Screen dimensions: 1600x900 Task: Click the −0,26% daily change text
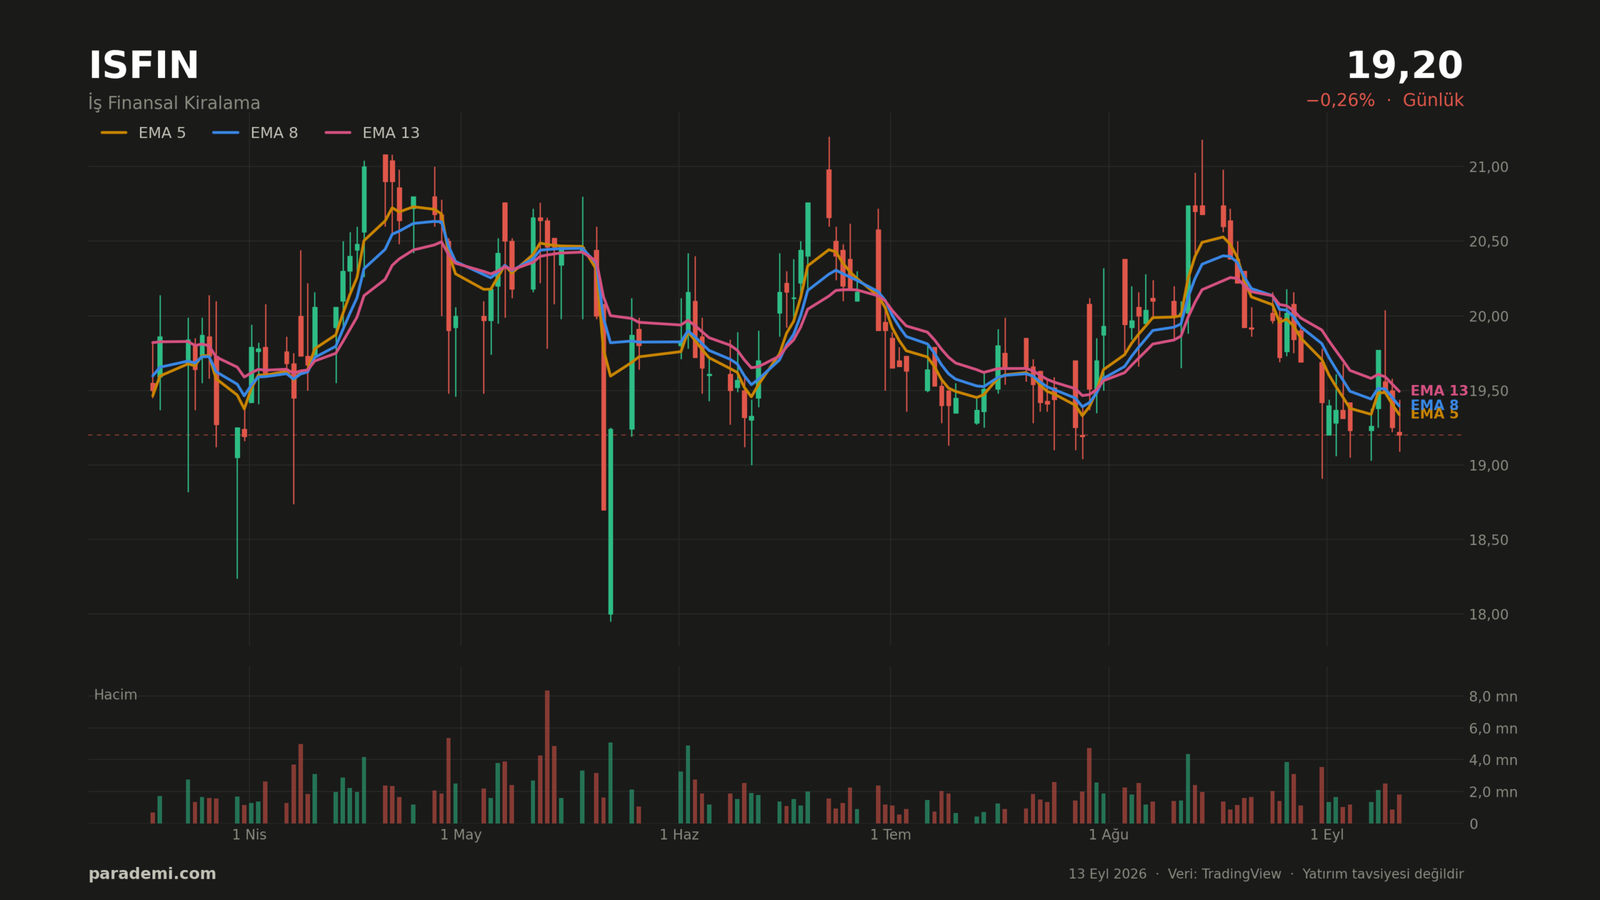pos(1340,100)
